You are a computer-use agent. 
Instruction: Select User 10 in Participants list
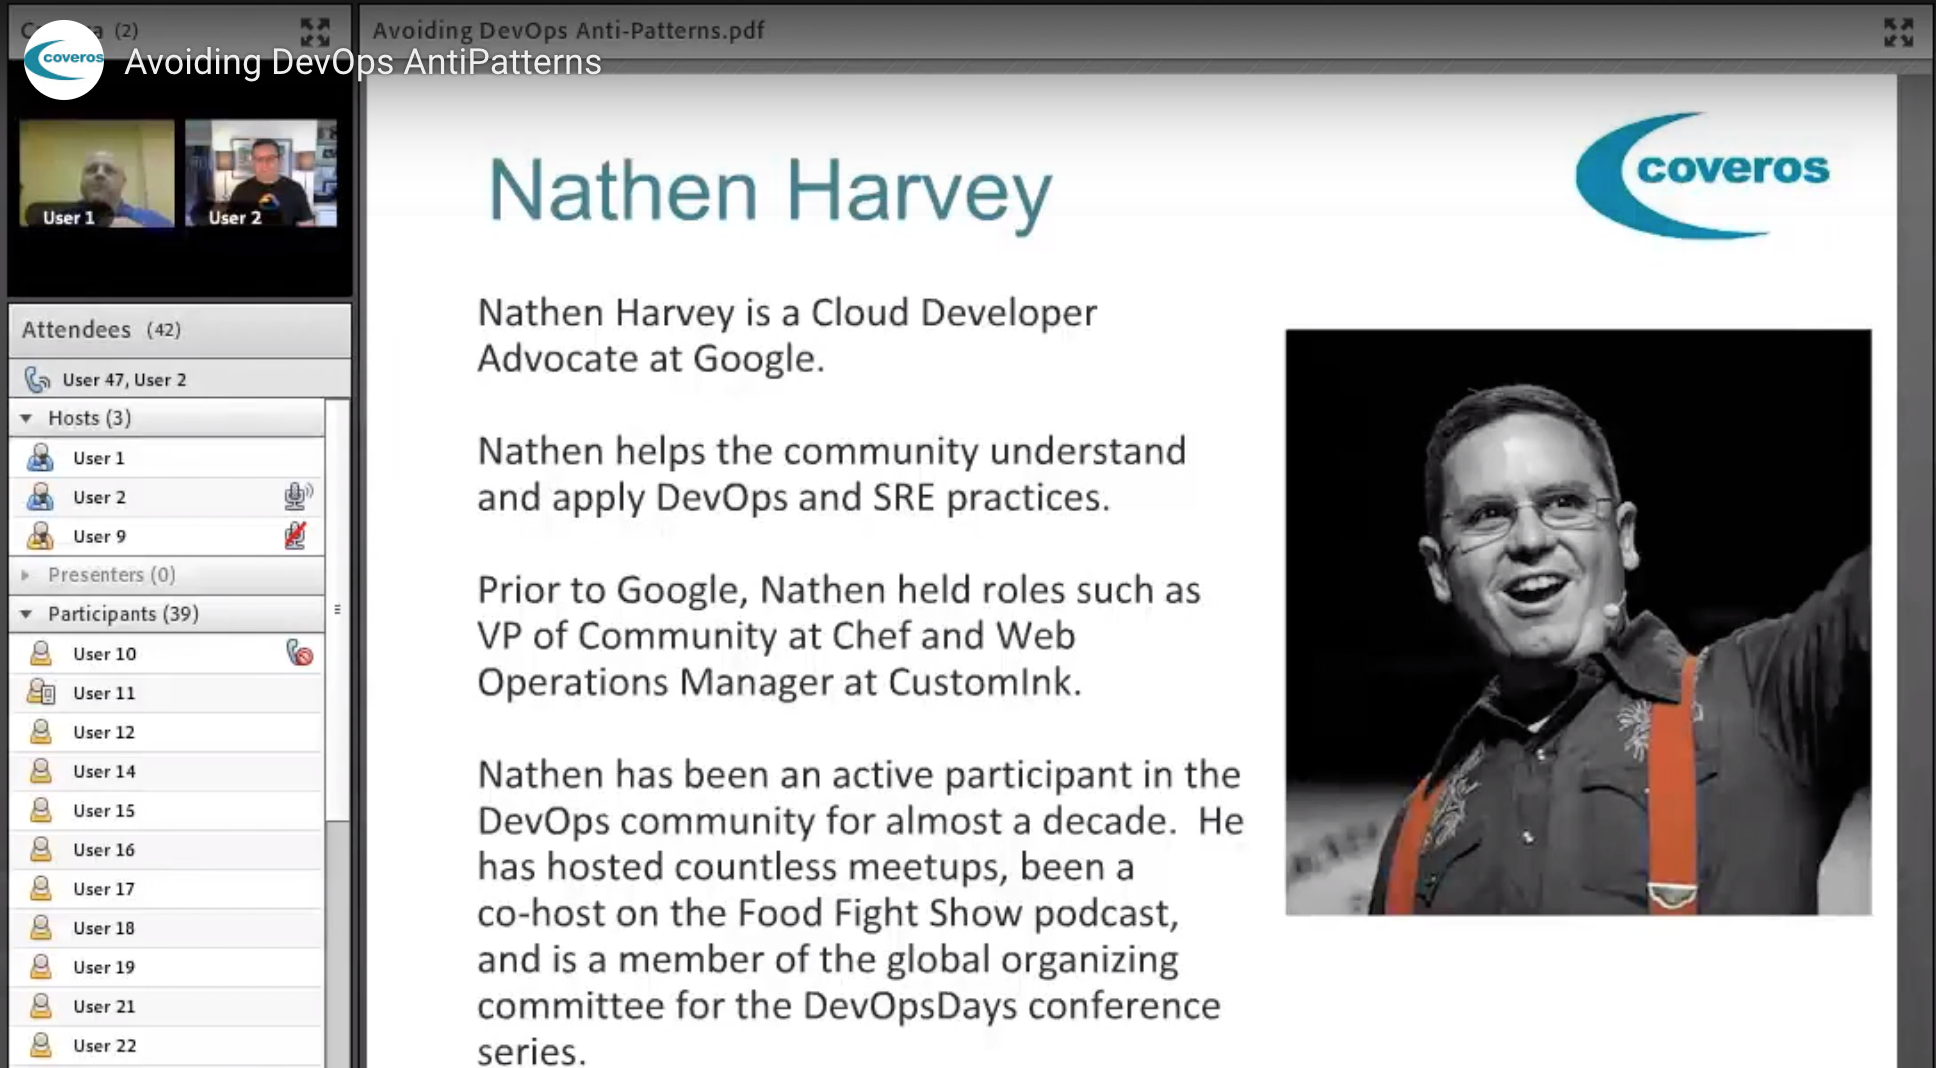coord(104,653)
